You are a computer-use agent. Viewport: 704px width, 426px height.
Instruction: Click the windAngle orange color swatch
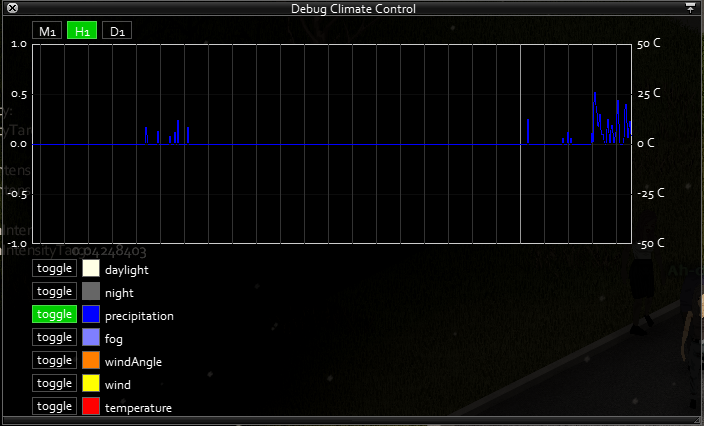click(91, 360)
